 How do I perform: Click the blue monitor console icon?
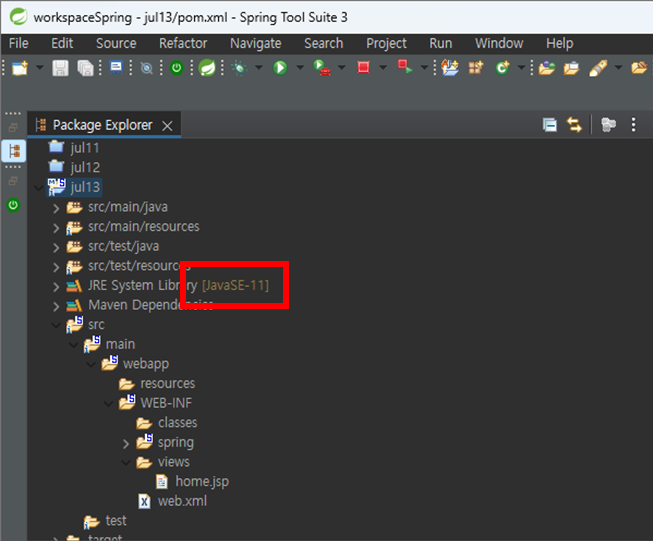pos(116,67)
